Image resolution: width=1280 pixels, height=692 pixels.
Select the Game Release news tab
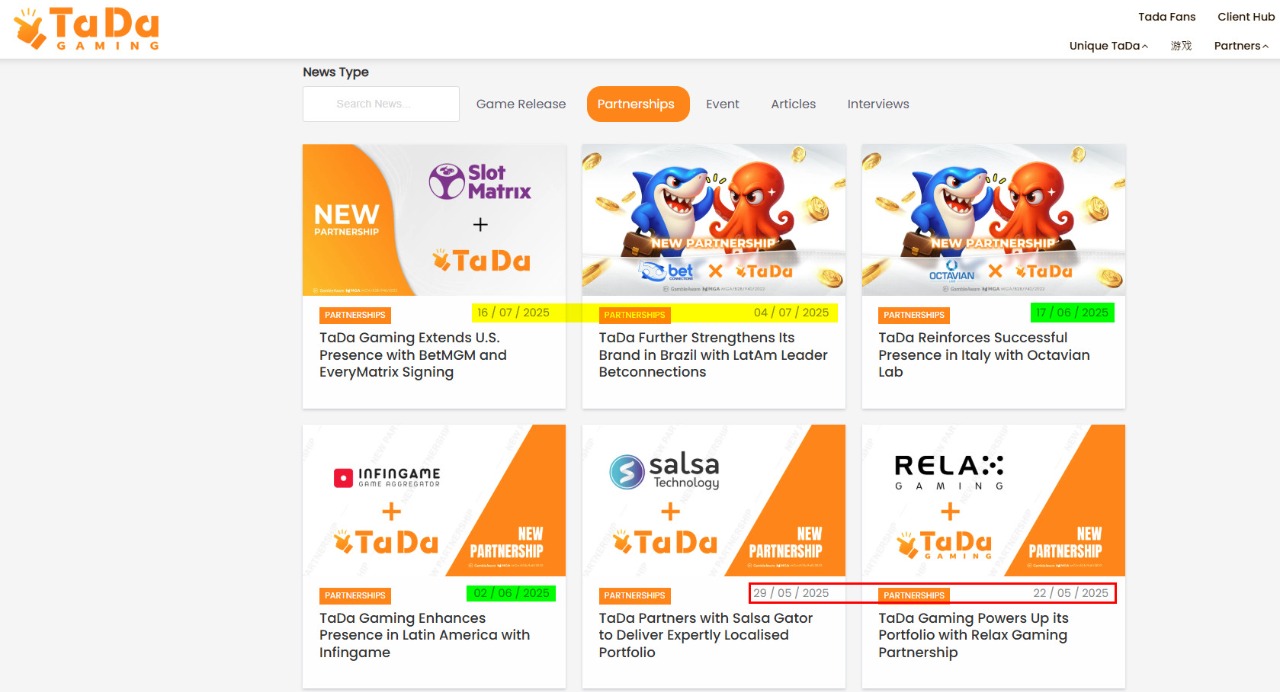click(521, 104)
